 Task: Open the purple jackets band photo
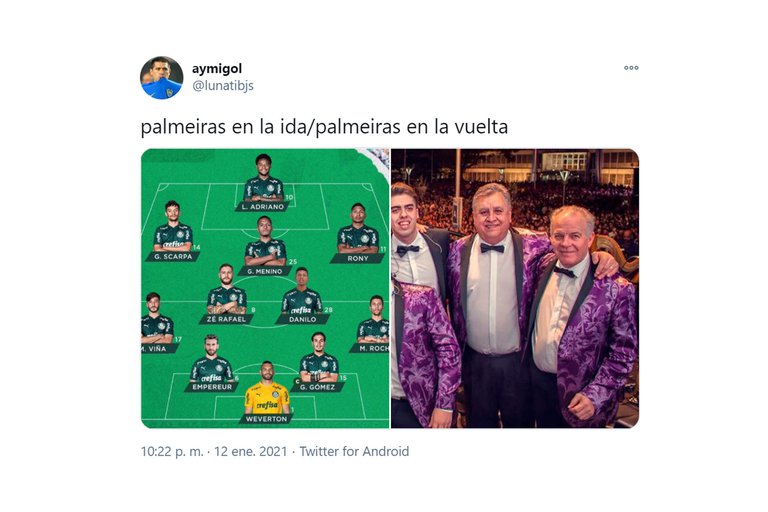515,288
